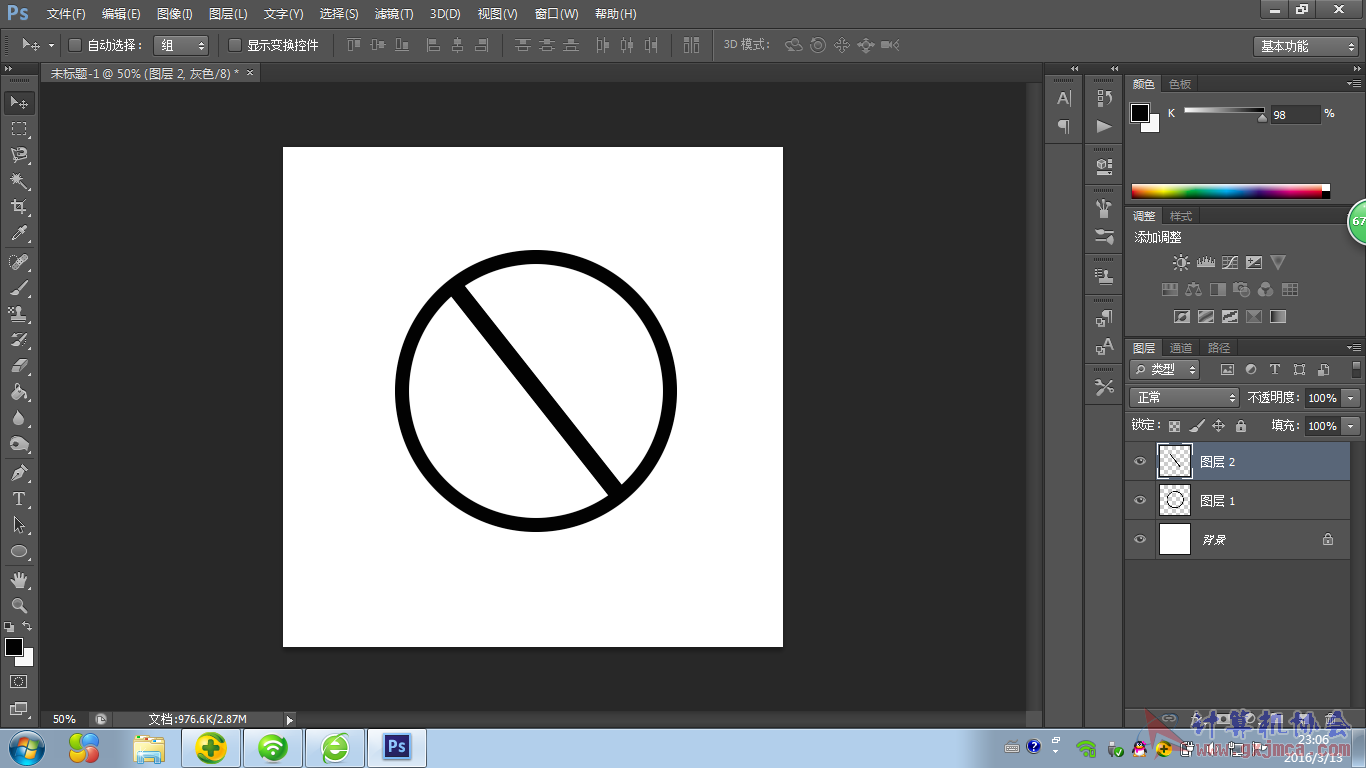Select the Magic Wand tool
The image size is (1366, 768).
[x=19, y=181]
